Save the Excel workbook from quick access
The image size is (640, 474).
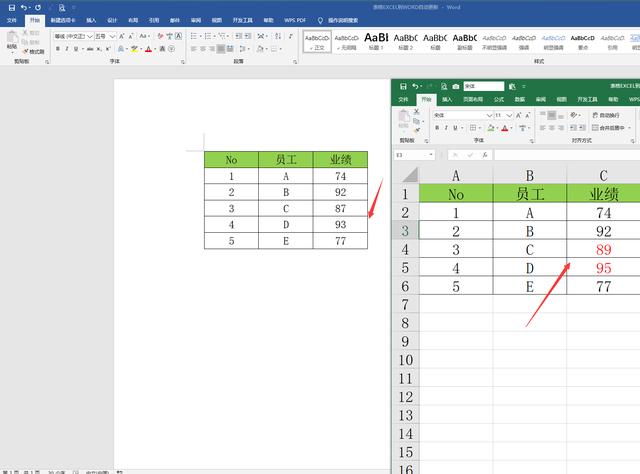(x=403, y=86)
